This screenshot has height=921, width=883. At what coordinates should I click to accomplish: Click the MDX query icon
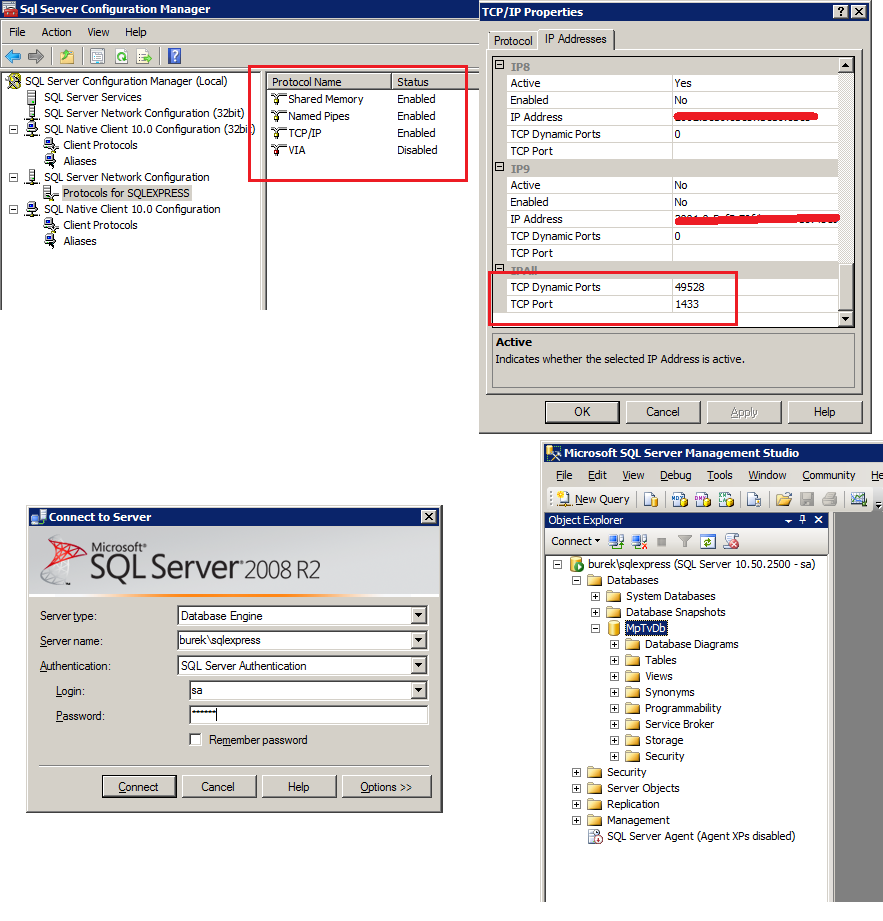pyautogui.click(x=680, y=499)
